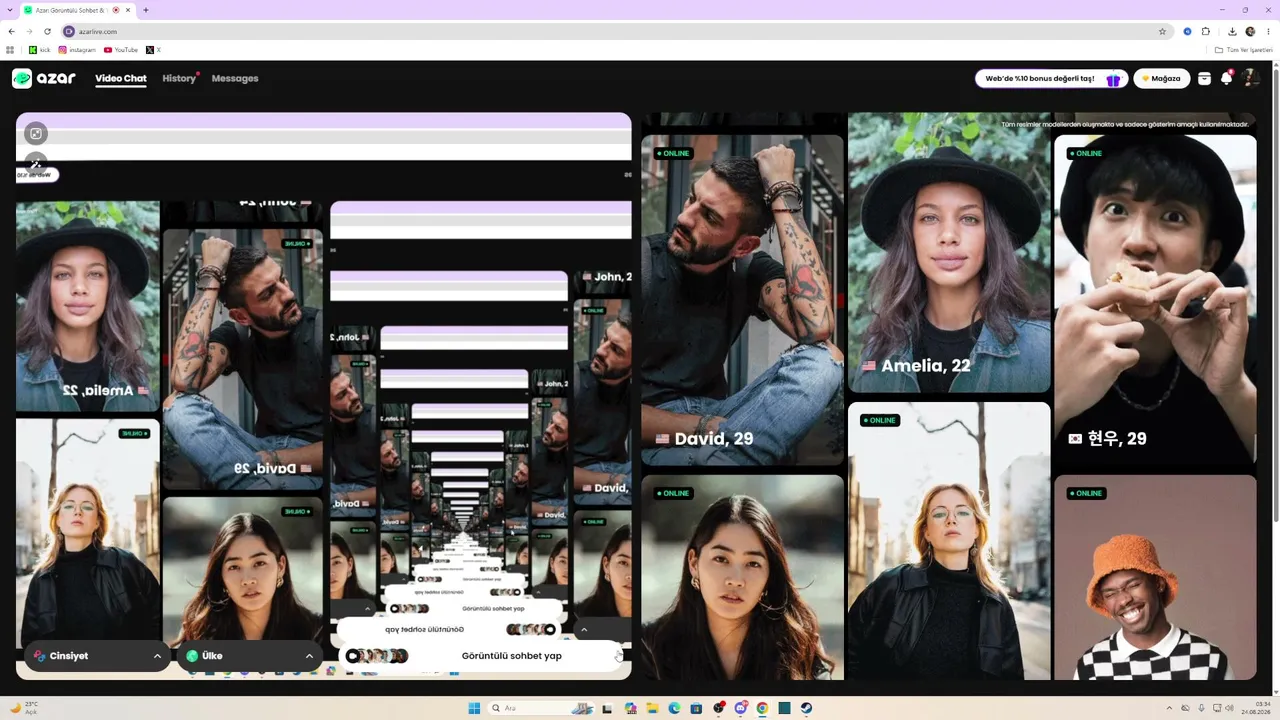Open Discord from the taskbar
This screenshot has height=720, width=1280.
740,708
